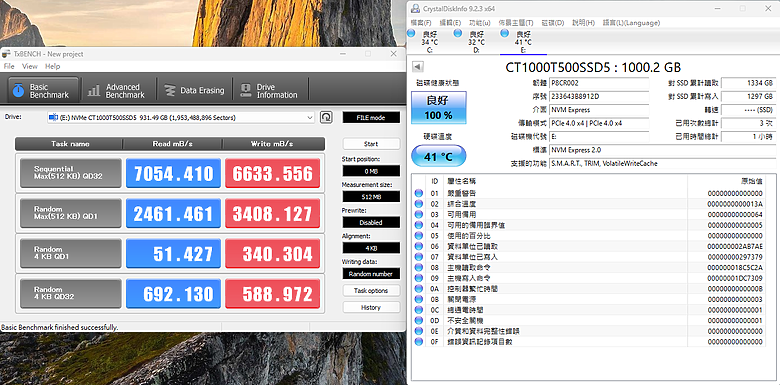780x385 pixels.
Task: Switch to Advanced Benchmark tab
Action: tap(117, 91)
